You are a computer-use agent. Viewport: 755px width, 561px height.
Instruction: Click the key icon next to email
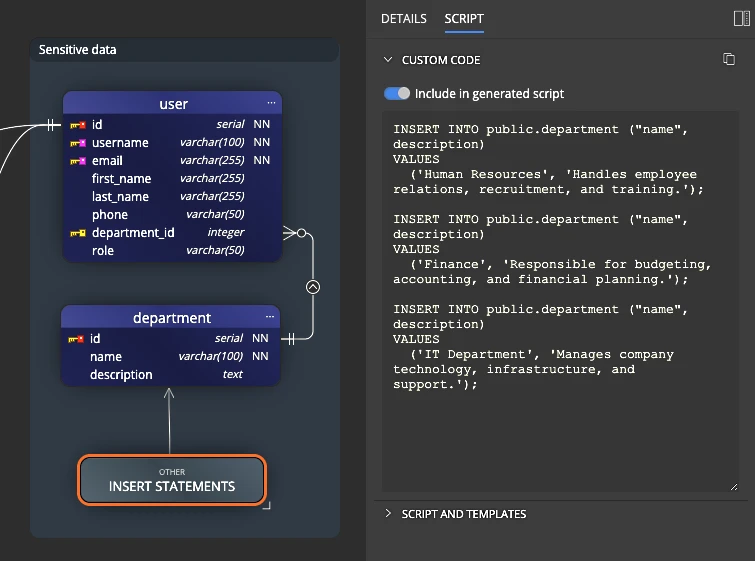(77, 161)
